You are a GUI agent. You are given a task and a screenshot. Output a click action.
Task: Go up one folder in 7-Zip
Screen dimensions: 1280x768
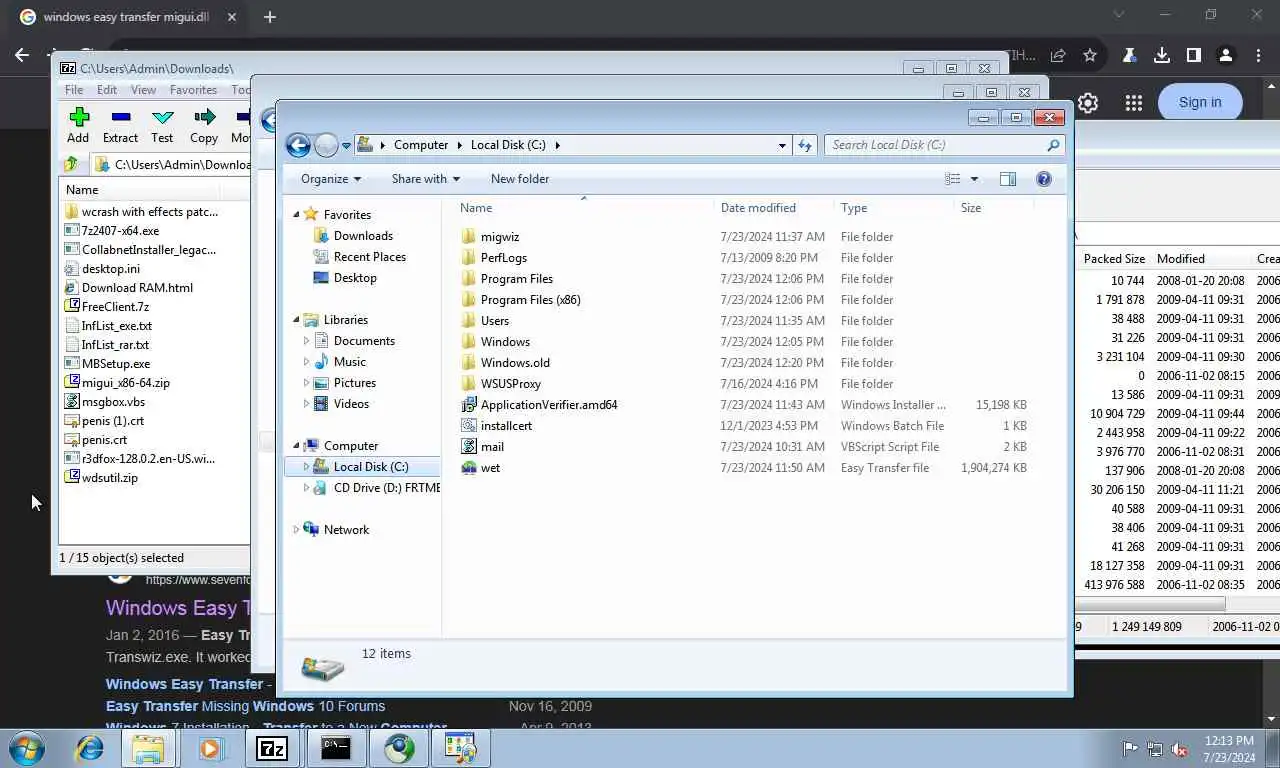coord(71,164)
